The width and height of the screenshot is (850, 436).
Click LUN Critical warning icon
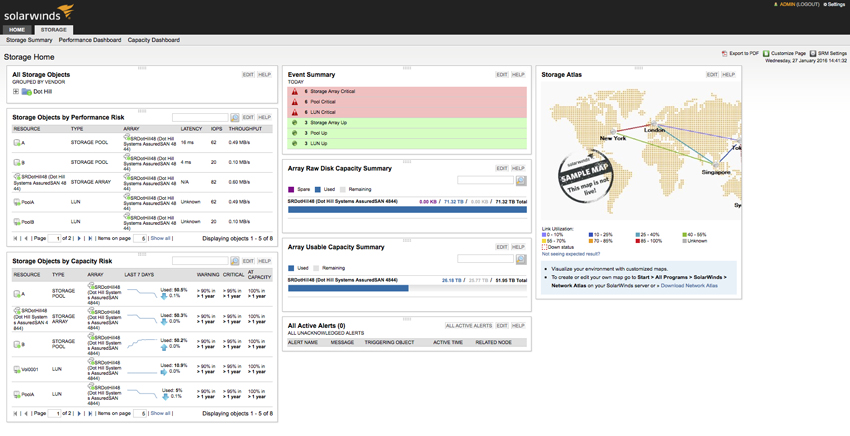pyautogui.click(x=295, y=112)
